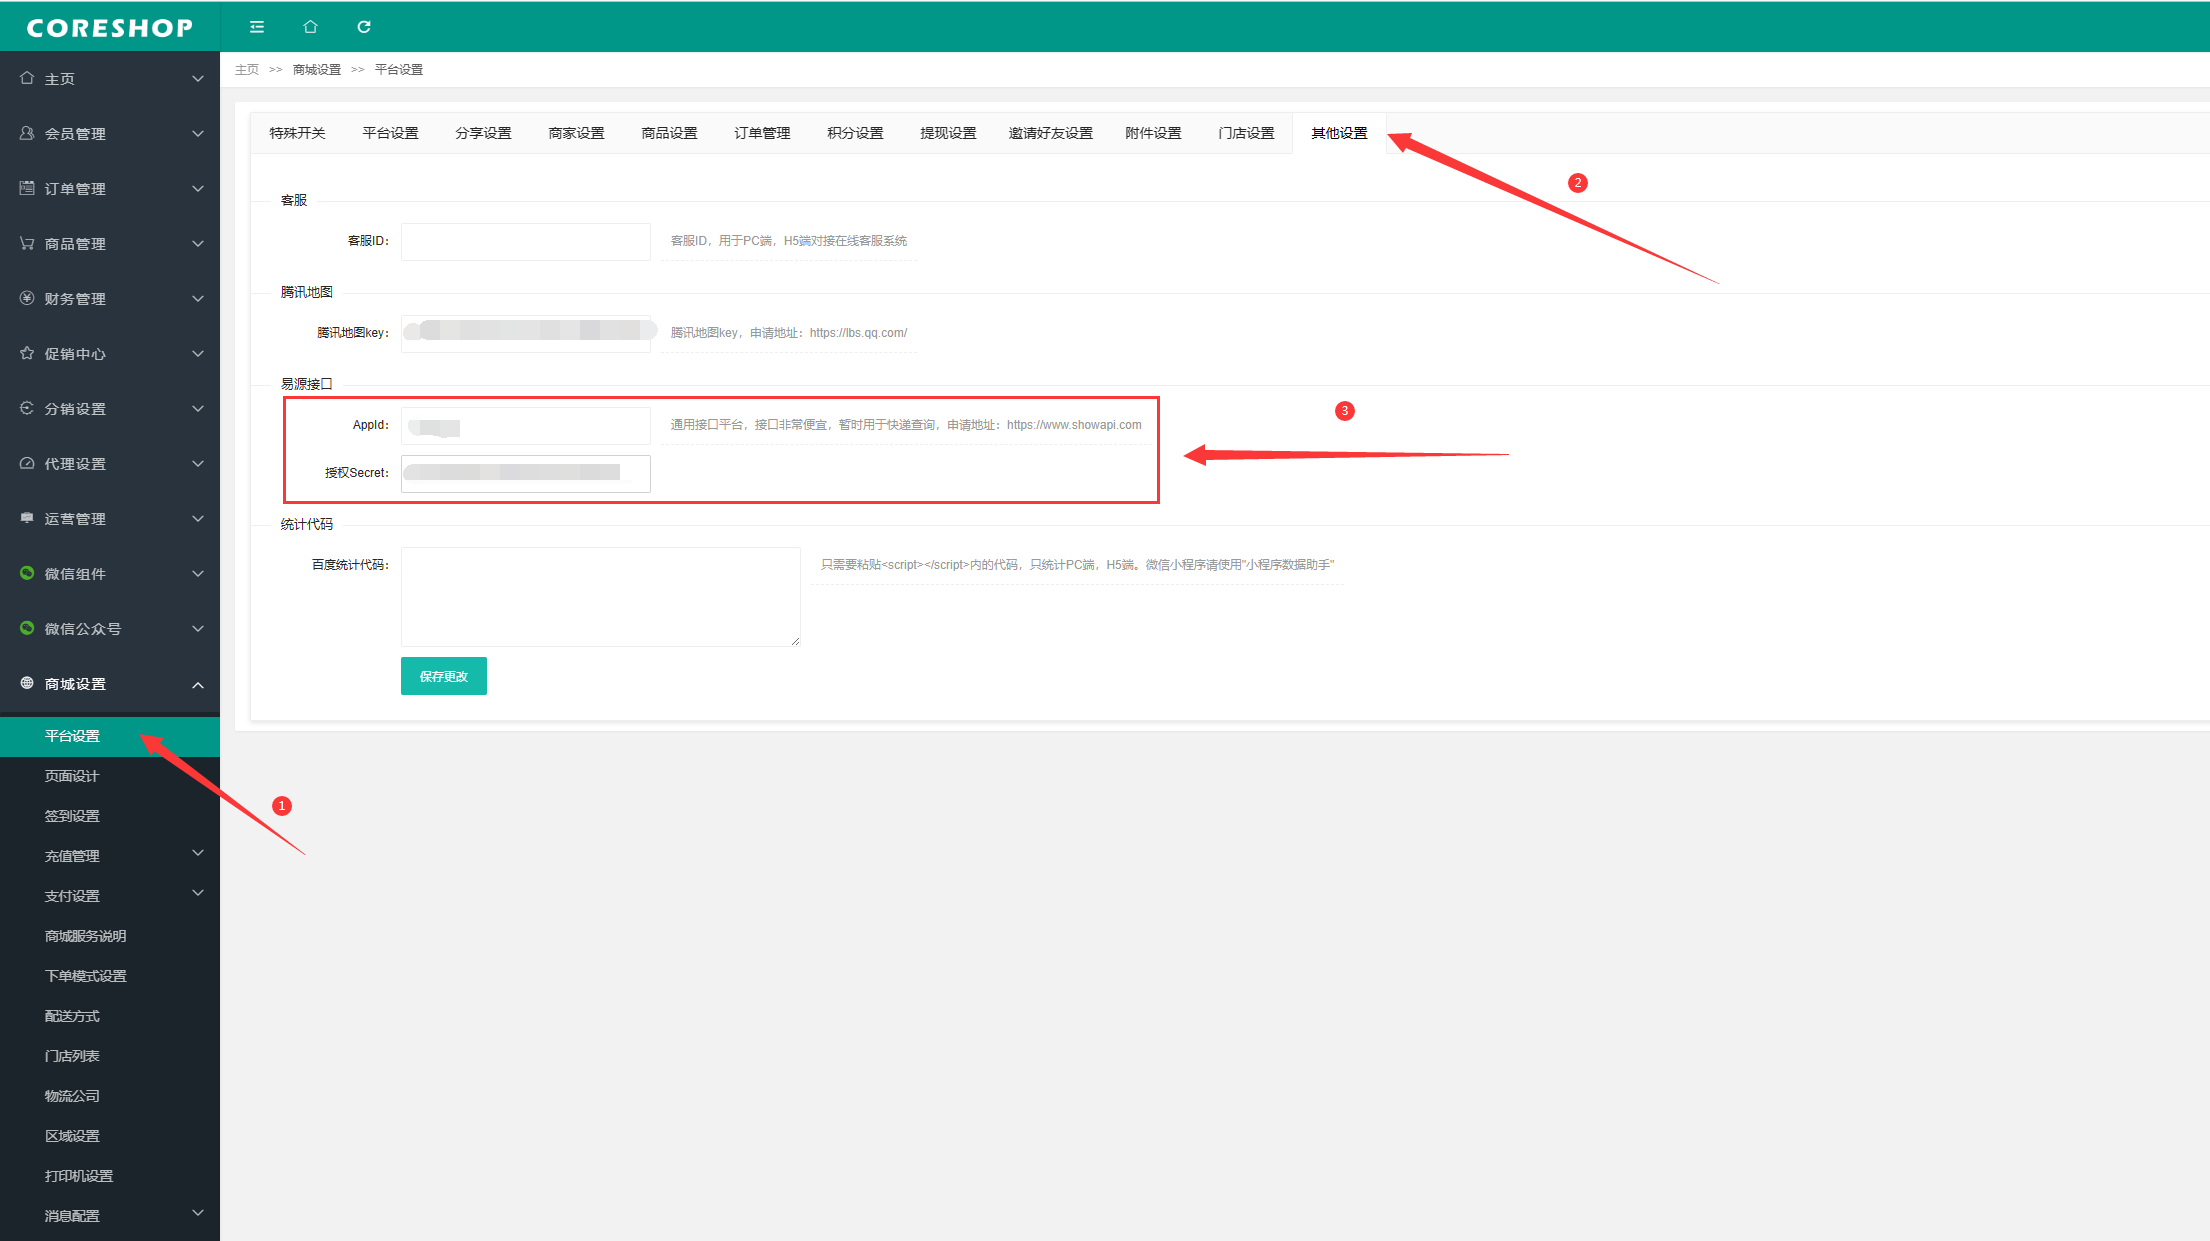Click 商城设置 in the breadcrumb

(x=316, y=70)
